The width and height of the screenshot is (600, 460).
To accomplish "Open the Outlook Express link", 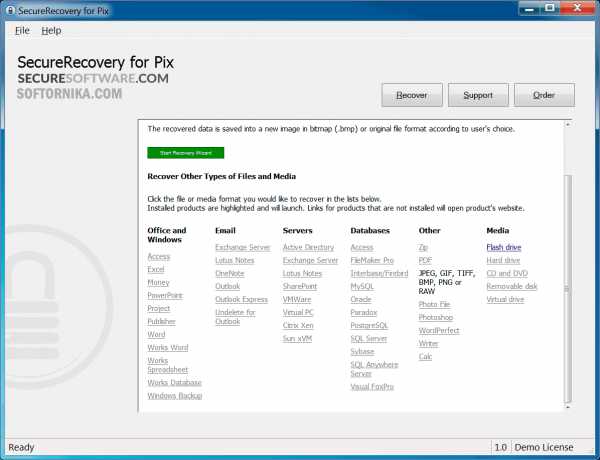I will click(x=241, y=299).
